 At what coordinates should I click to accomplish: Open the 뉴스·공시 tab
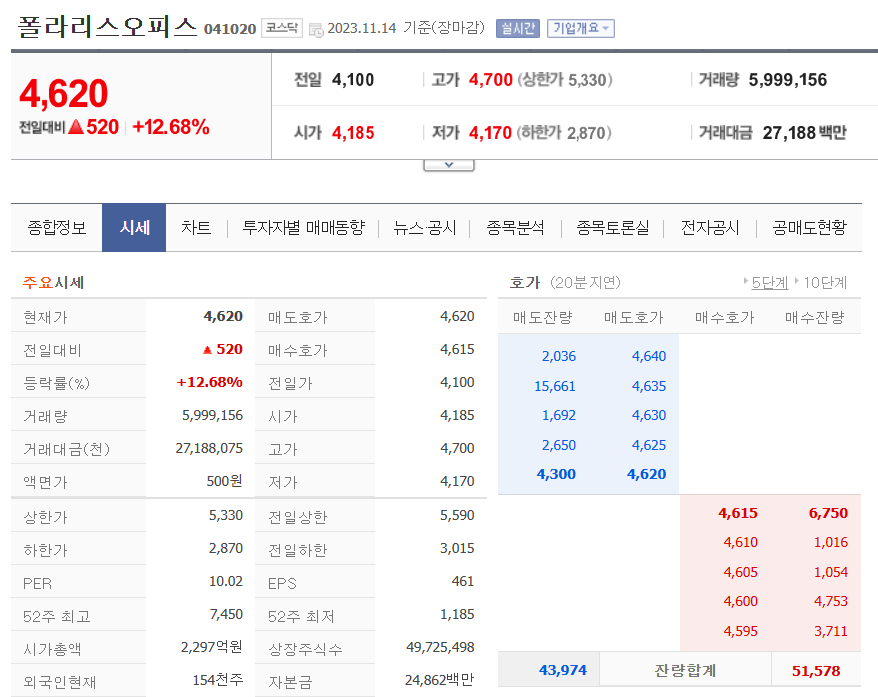[x=422, y=227]
